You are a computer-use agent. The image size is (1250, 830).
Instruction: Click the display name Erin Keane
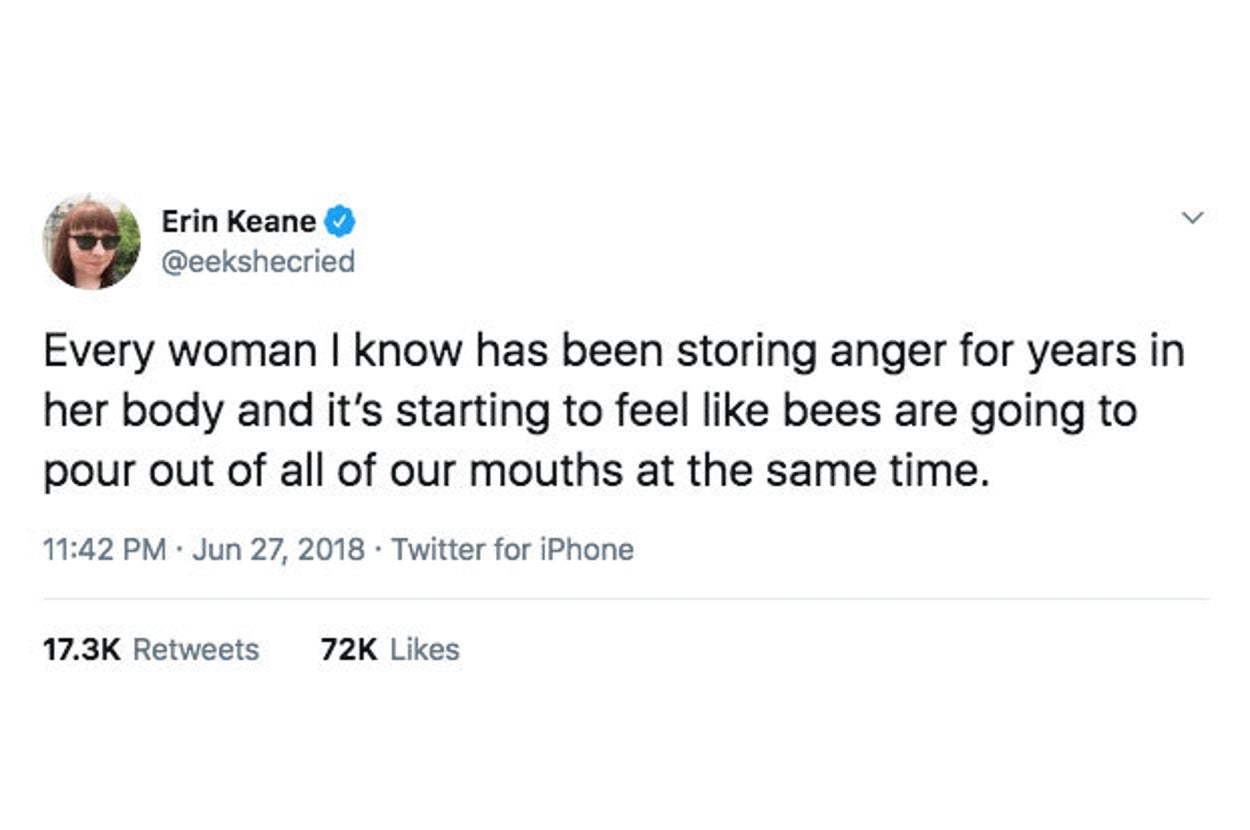coord(238,221)
